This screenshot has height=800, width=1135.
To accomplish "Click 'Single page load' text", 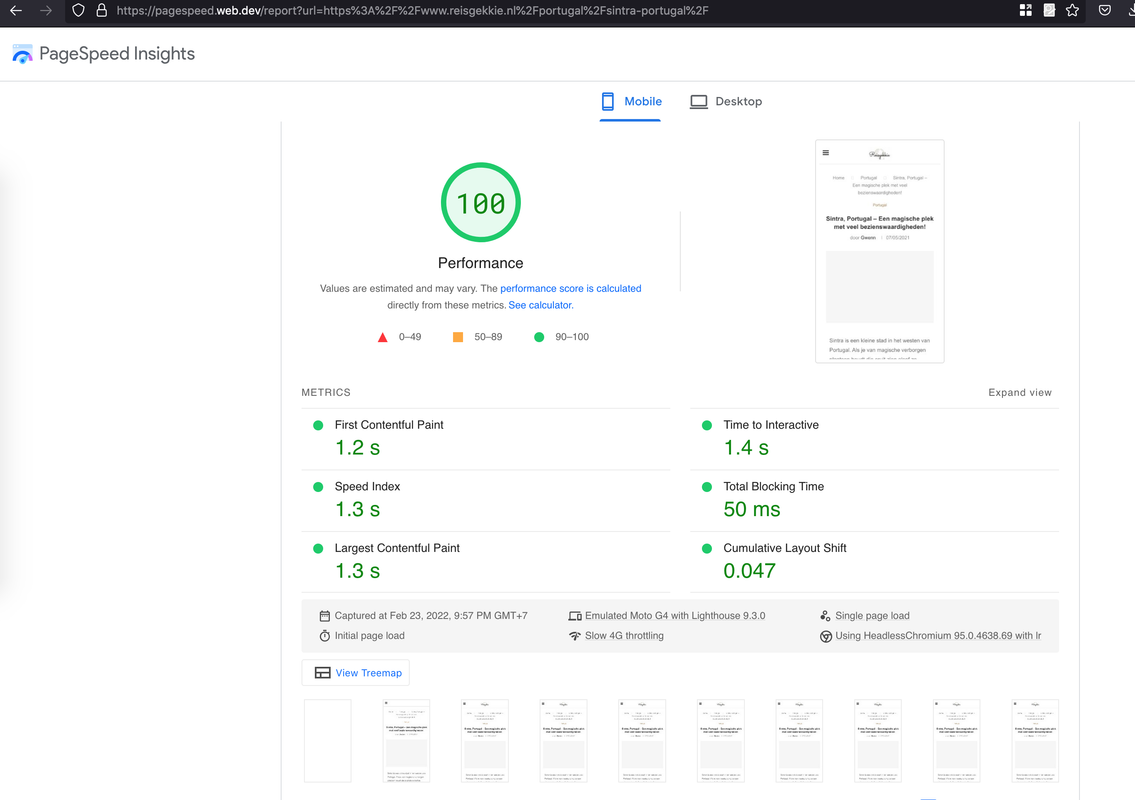I will tap(872, 615).
